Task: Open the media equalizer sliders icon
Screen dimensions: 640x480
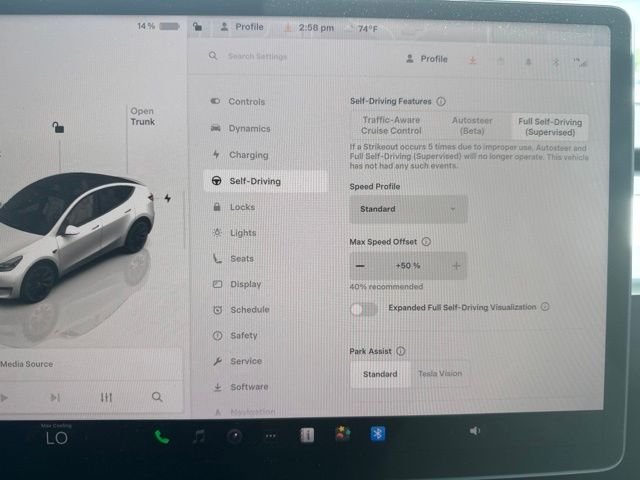Action: (x=106, y=397)
